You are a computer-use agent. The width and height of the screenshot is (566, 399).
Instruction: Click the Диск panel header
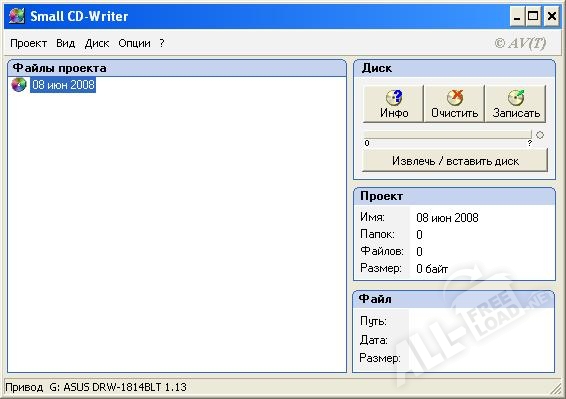(x=454, y=68)
